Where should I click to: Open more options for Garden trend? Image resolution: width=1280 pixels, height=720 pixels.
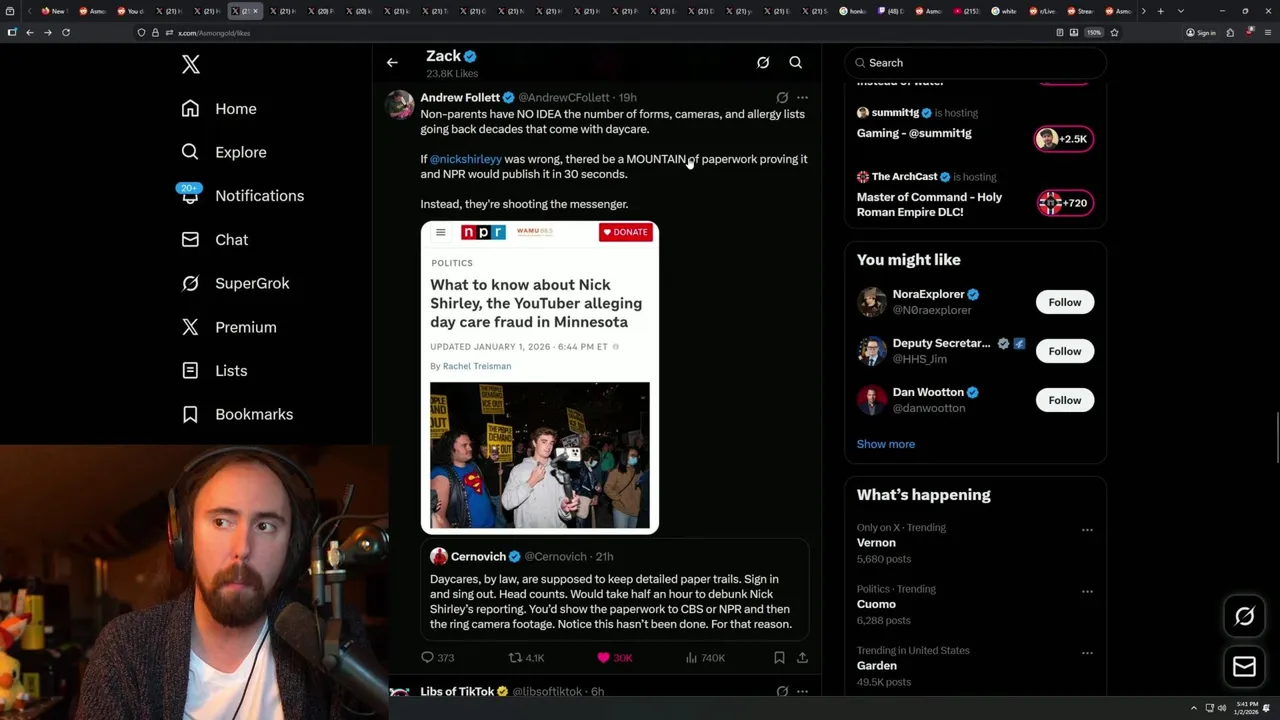pos(1087,653)
